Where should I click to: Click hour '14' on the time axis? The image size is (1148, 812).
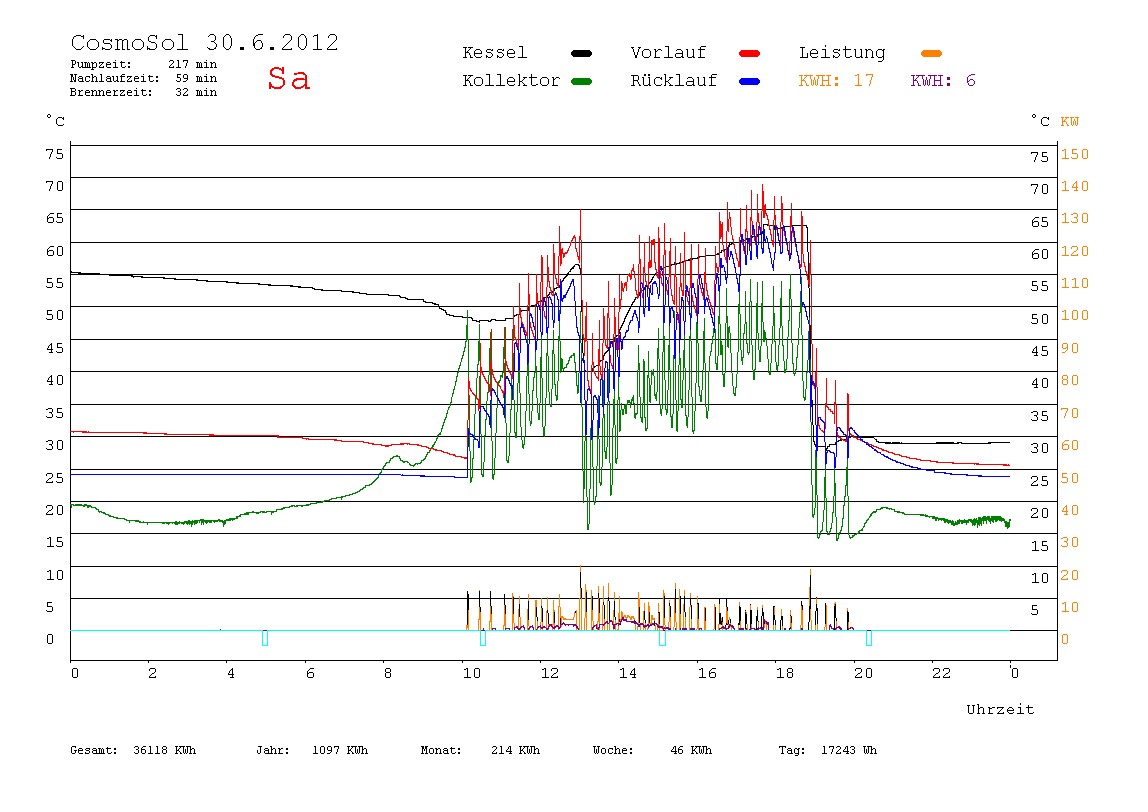pyautogui.click(x=627, y=673)
